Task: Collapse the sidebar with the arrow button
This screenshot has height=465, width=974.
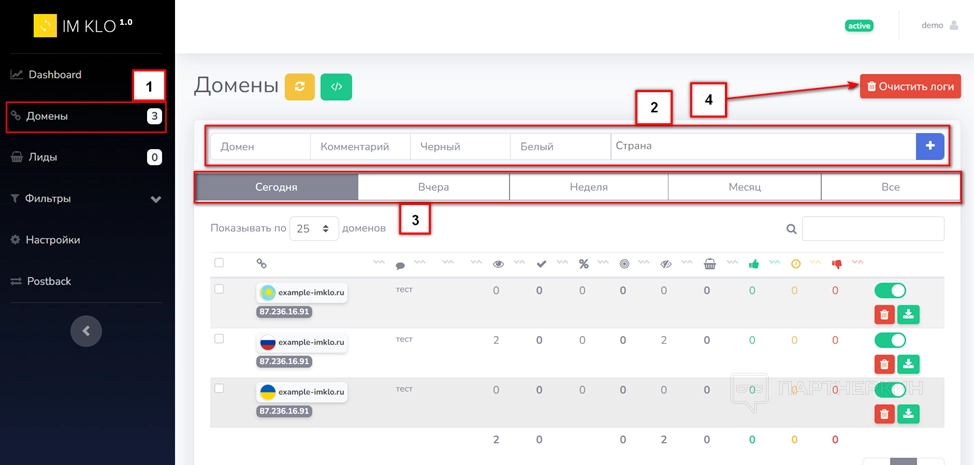Action: 86,331
